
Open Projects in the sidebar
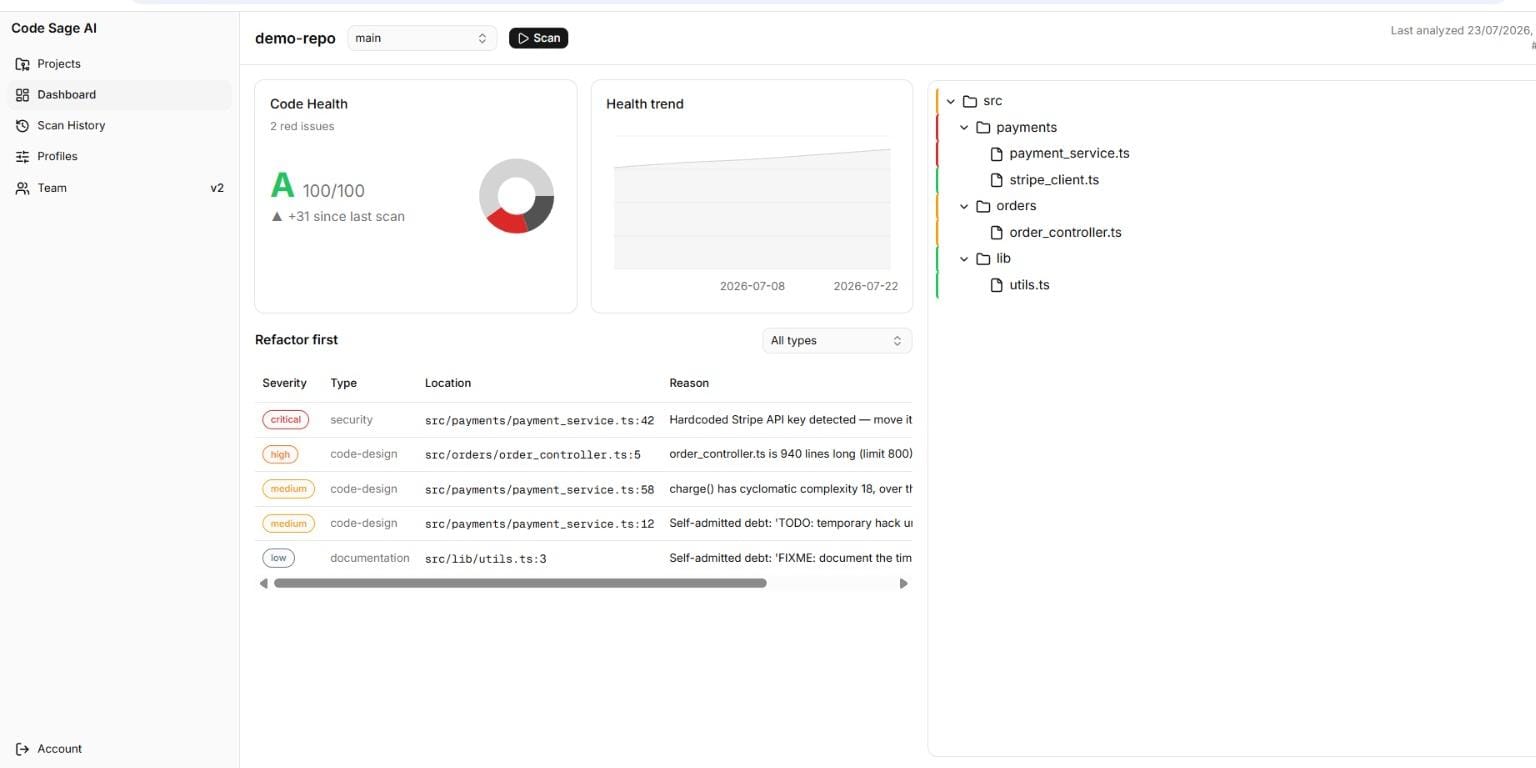coord(120,64)
